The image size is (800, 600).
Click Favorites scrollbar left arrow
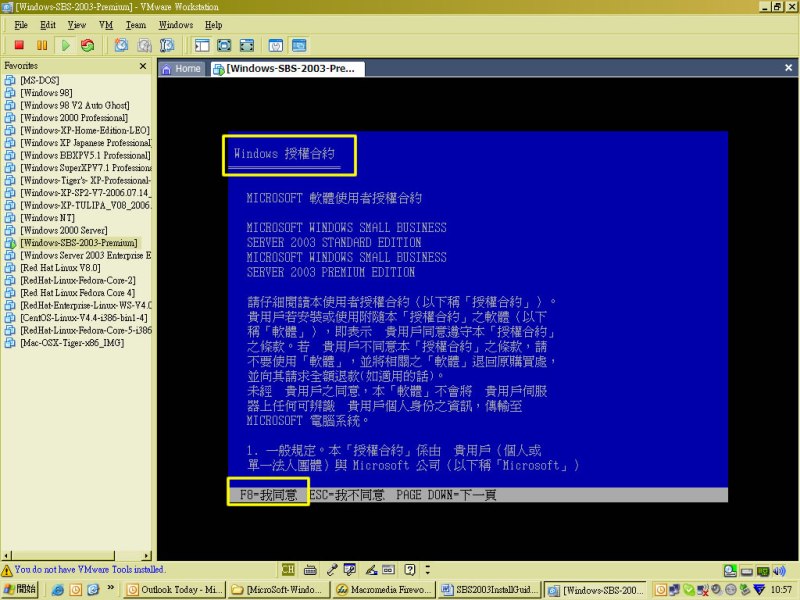(x=6, y=556)
